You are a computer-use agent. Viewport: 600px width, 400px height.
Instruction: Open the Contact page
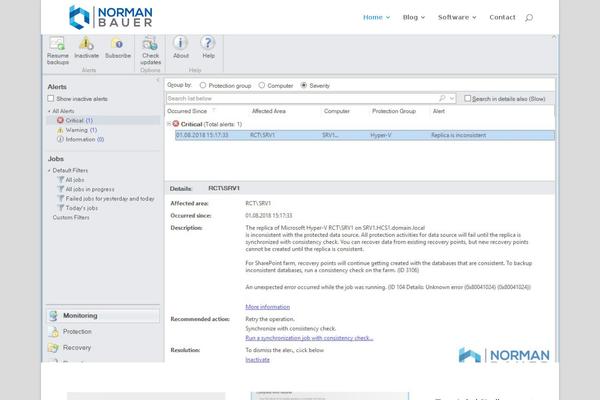coord(502,17)
